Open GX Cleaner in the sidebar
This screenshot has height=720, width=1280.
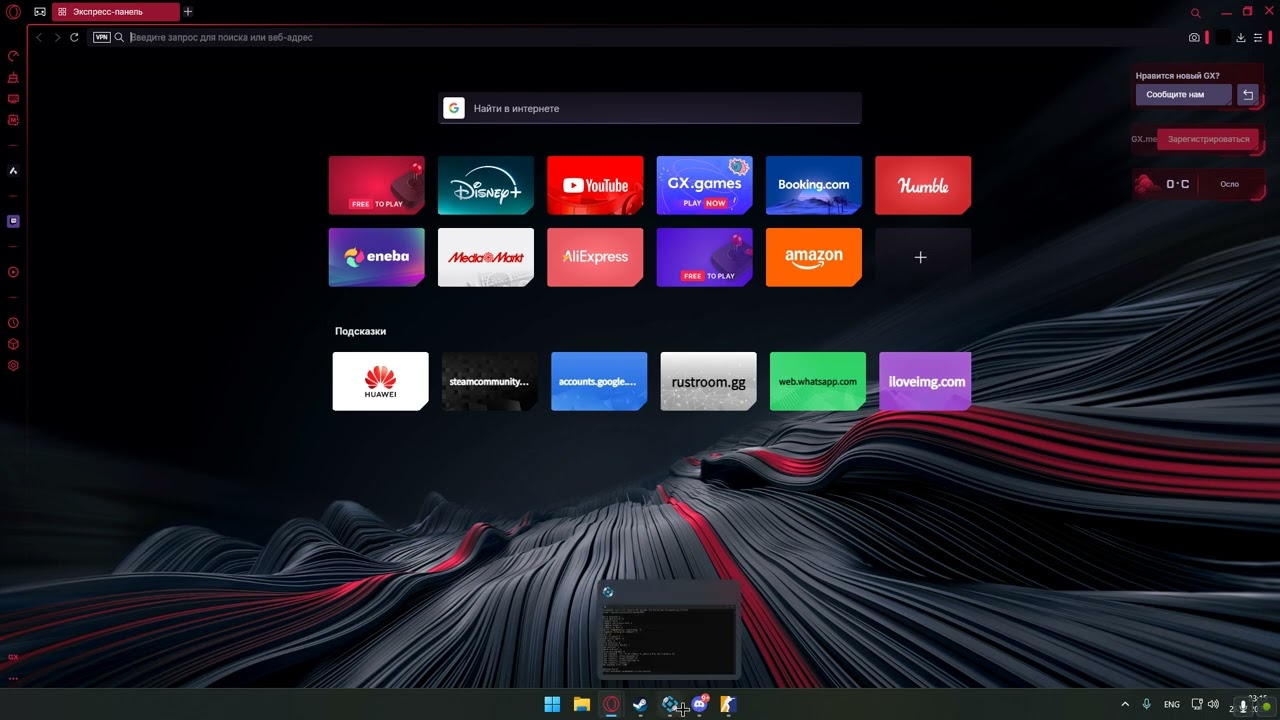[x=13, y=77]
